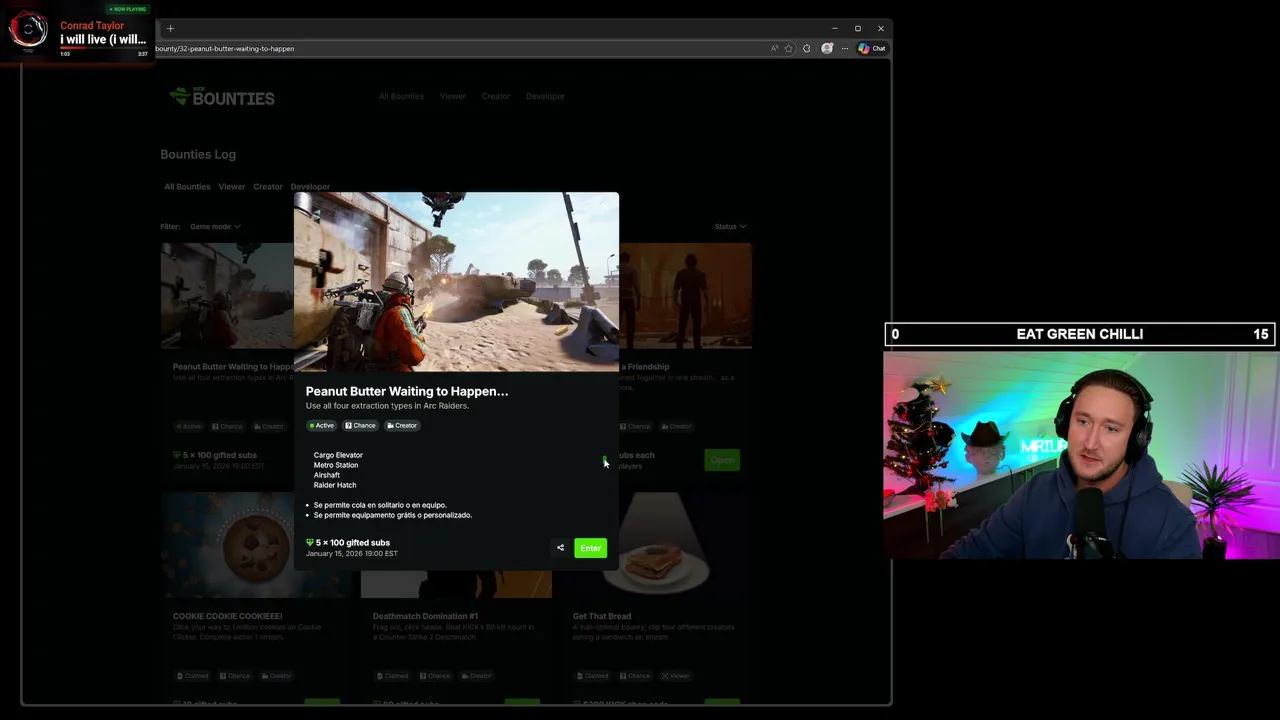Click Creator tag on the Friendship card
The image size is (1280, 720).
click(676, 426)
